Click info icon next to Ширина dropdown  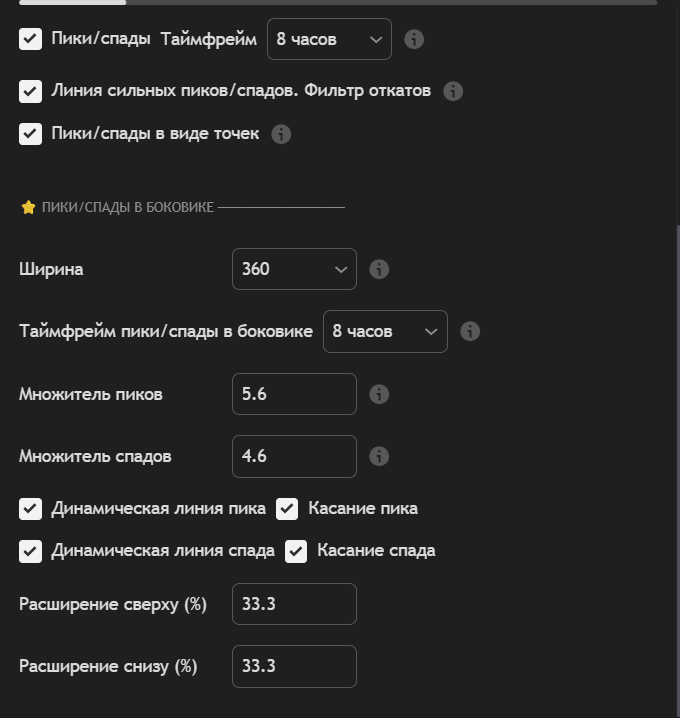379,269
